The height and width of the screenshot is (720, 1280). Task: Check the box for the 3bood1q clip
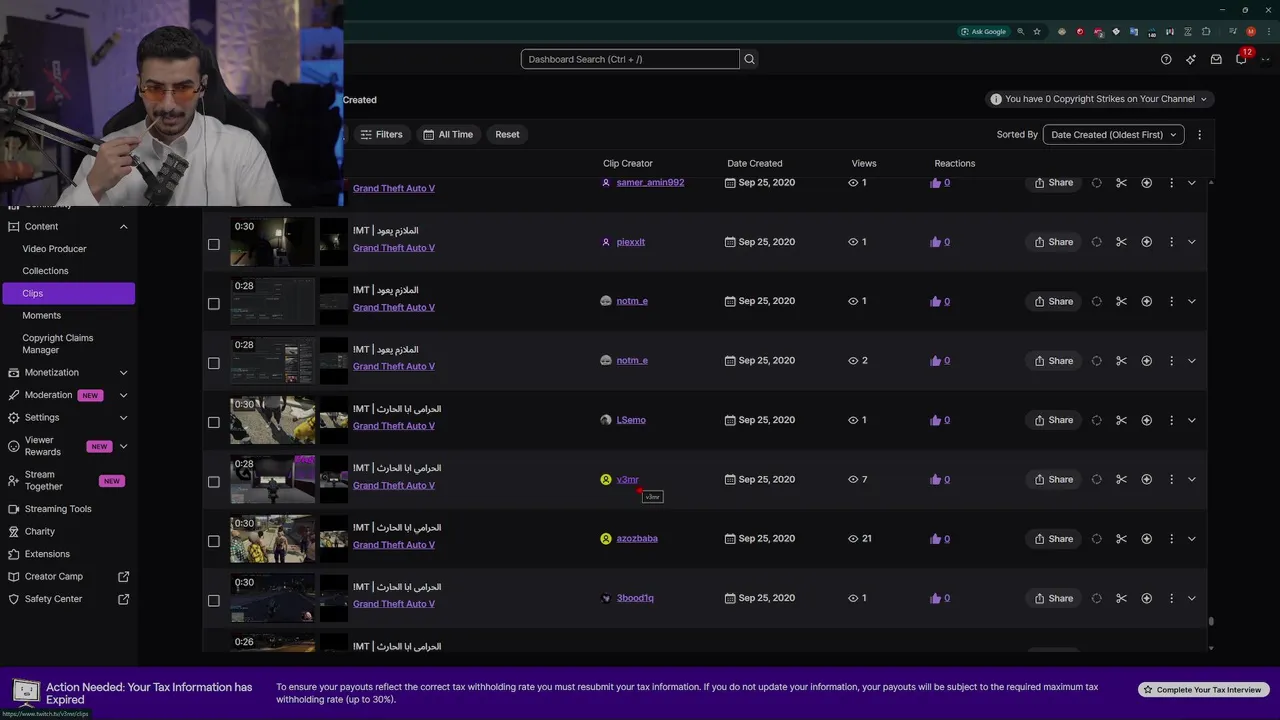(213, 600)
